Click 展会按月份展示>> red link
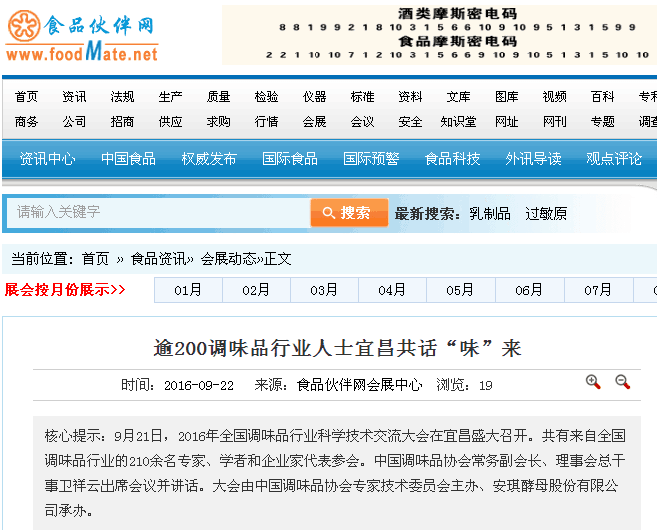Viewport: 657px width, 530px height. click(65, 290)
